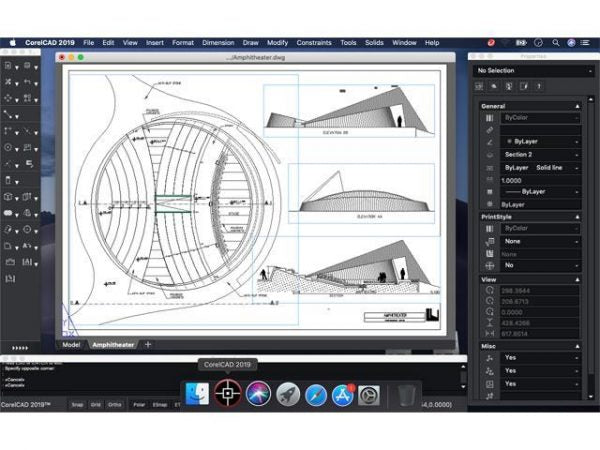Click the Print icon beside the New document icon

[x=27, y=66]
